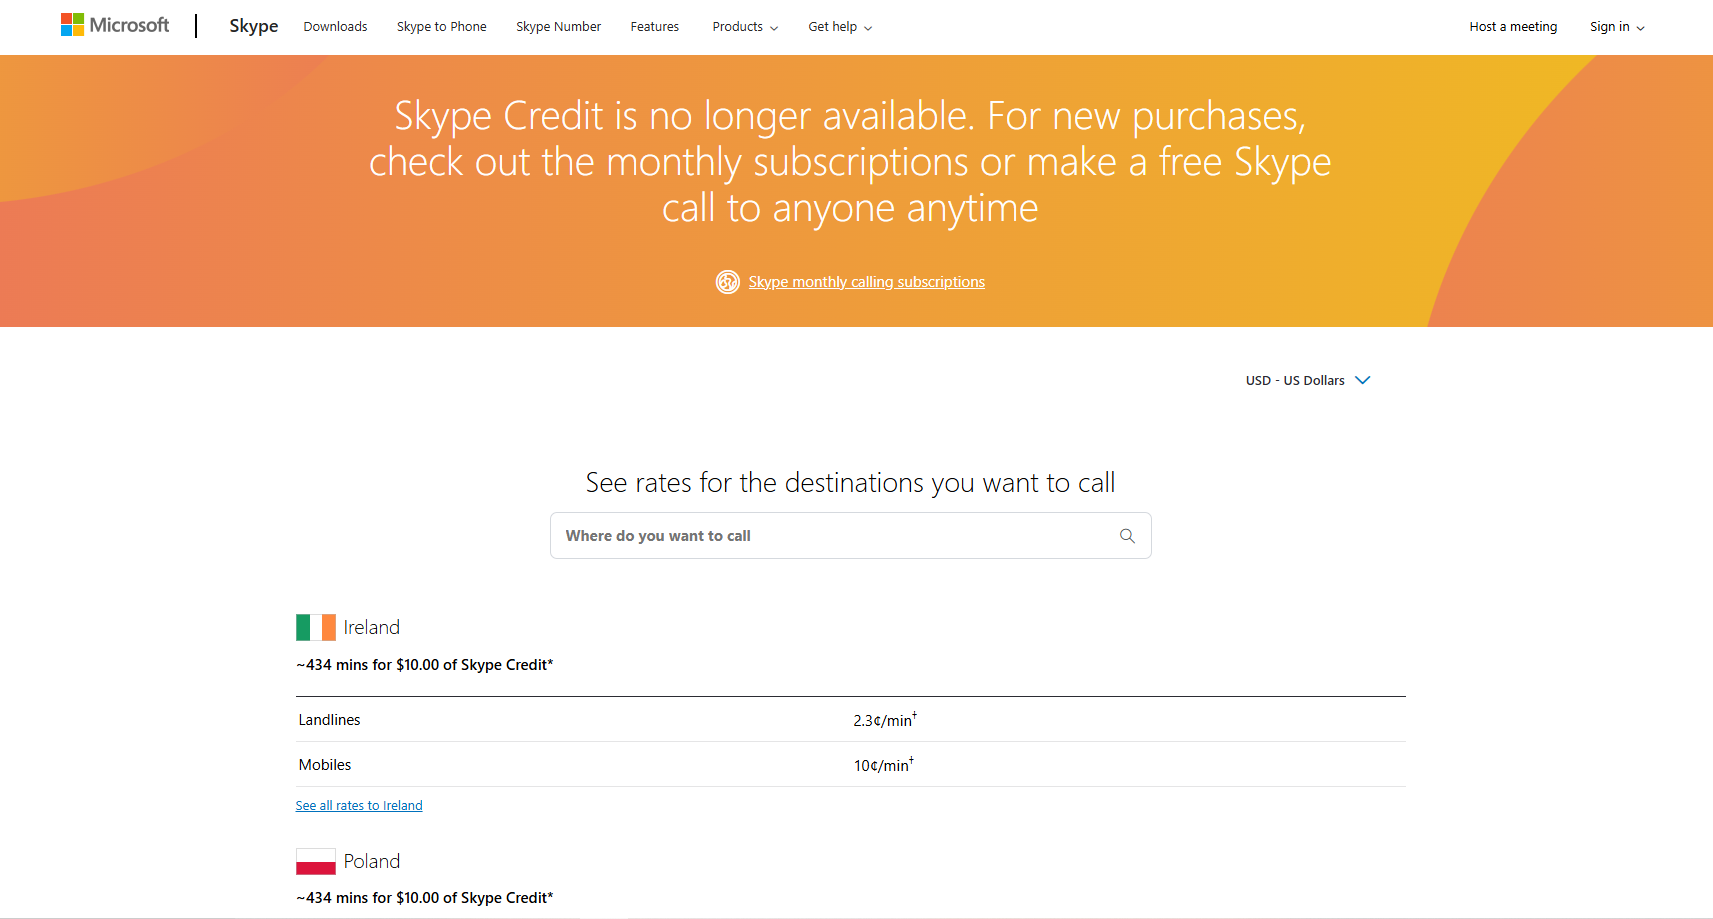Open the Skype home brand link

tap(253, 26)
